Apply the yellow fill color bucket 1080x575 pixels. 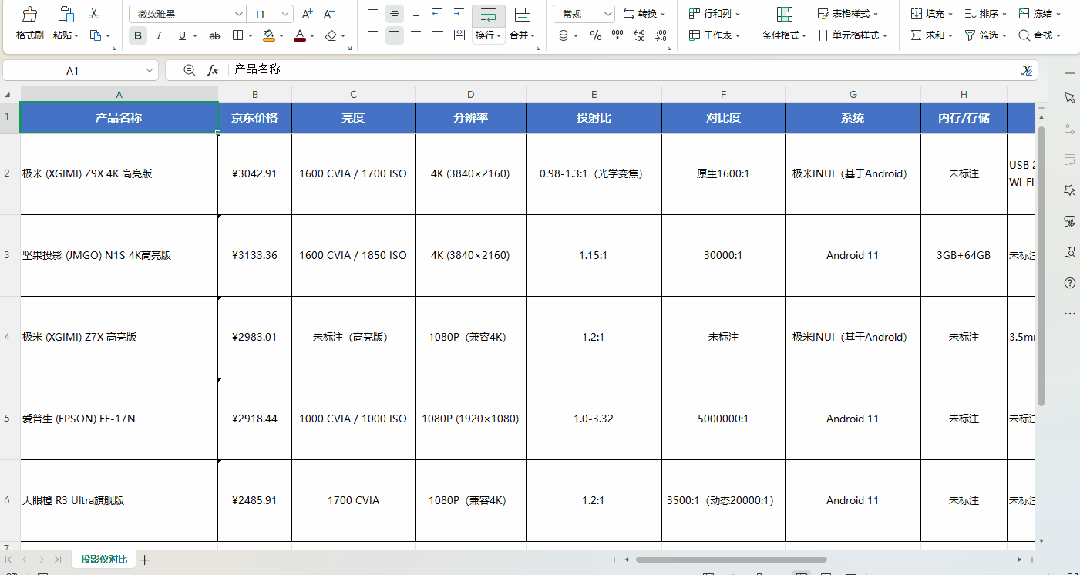[x=269, y=36]
